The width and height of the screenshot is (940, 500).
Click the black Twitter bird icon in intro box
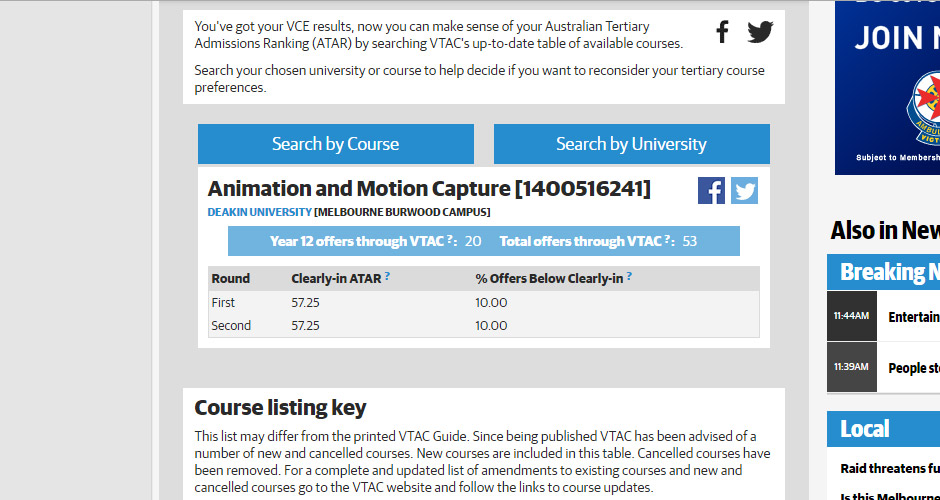click(760, 32)
